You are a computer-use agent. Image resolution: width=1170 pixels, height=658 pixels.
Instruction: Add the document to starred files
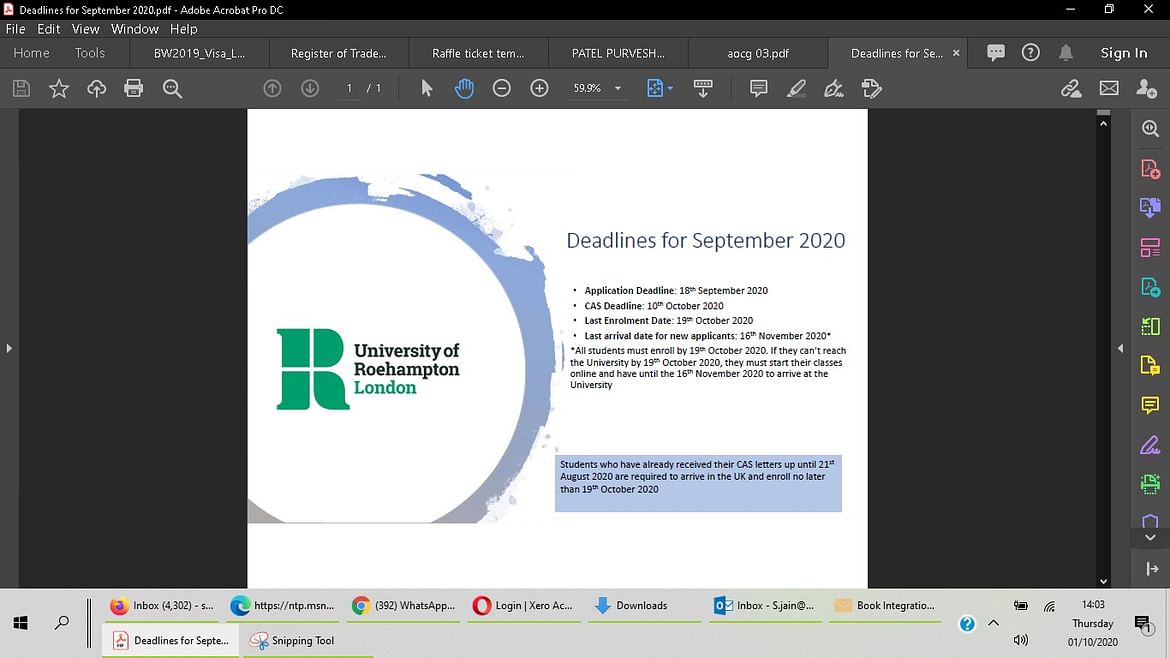point(59,88)
